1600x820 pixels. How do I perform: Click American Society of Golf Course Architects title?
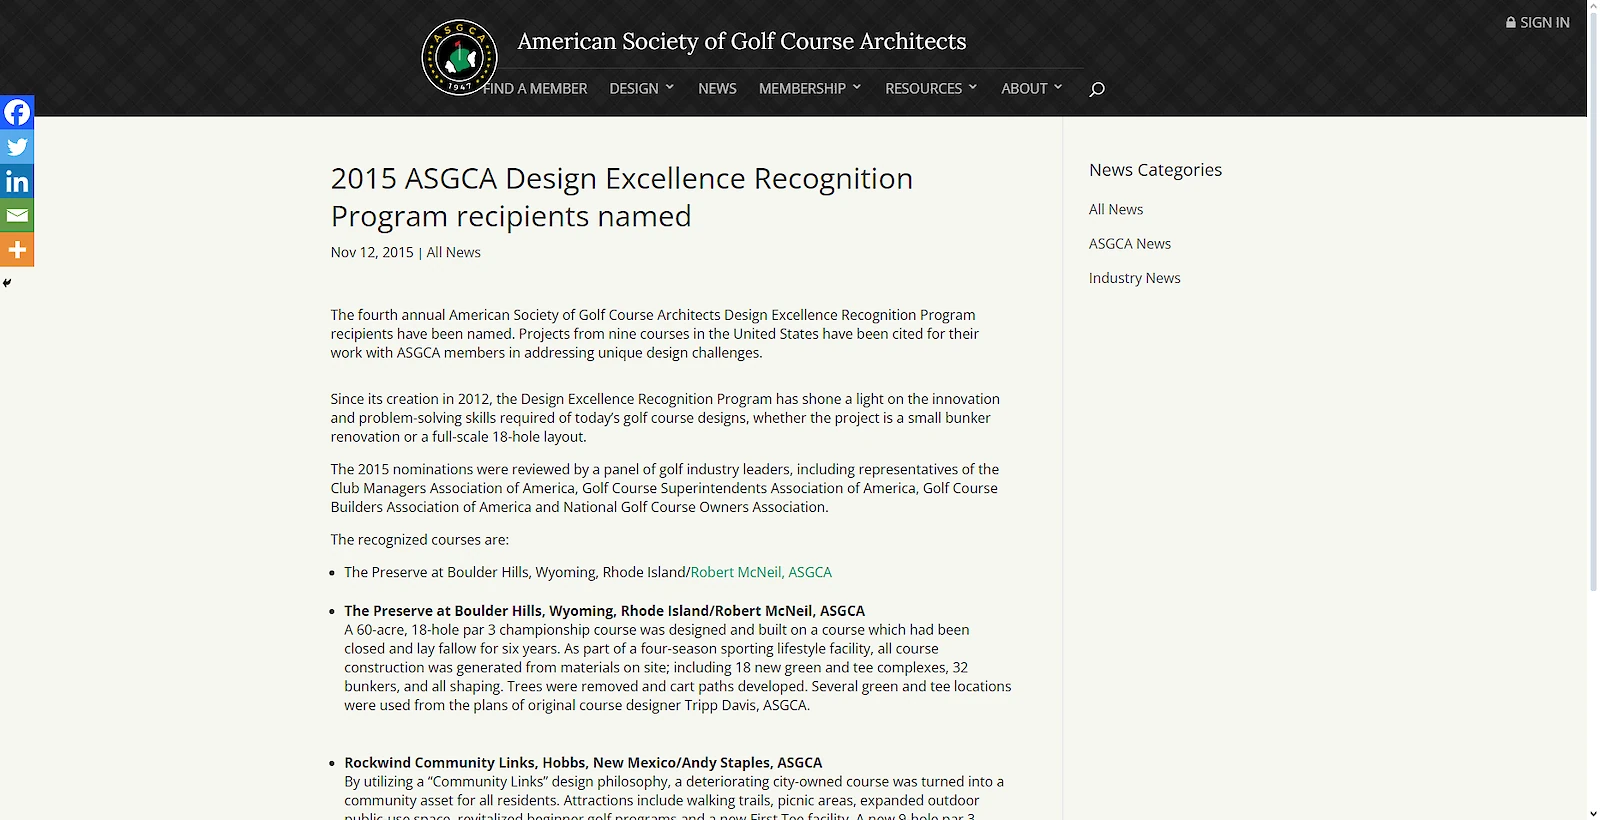coord(742,41)
